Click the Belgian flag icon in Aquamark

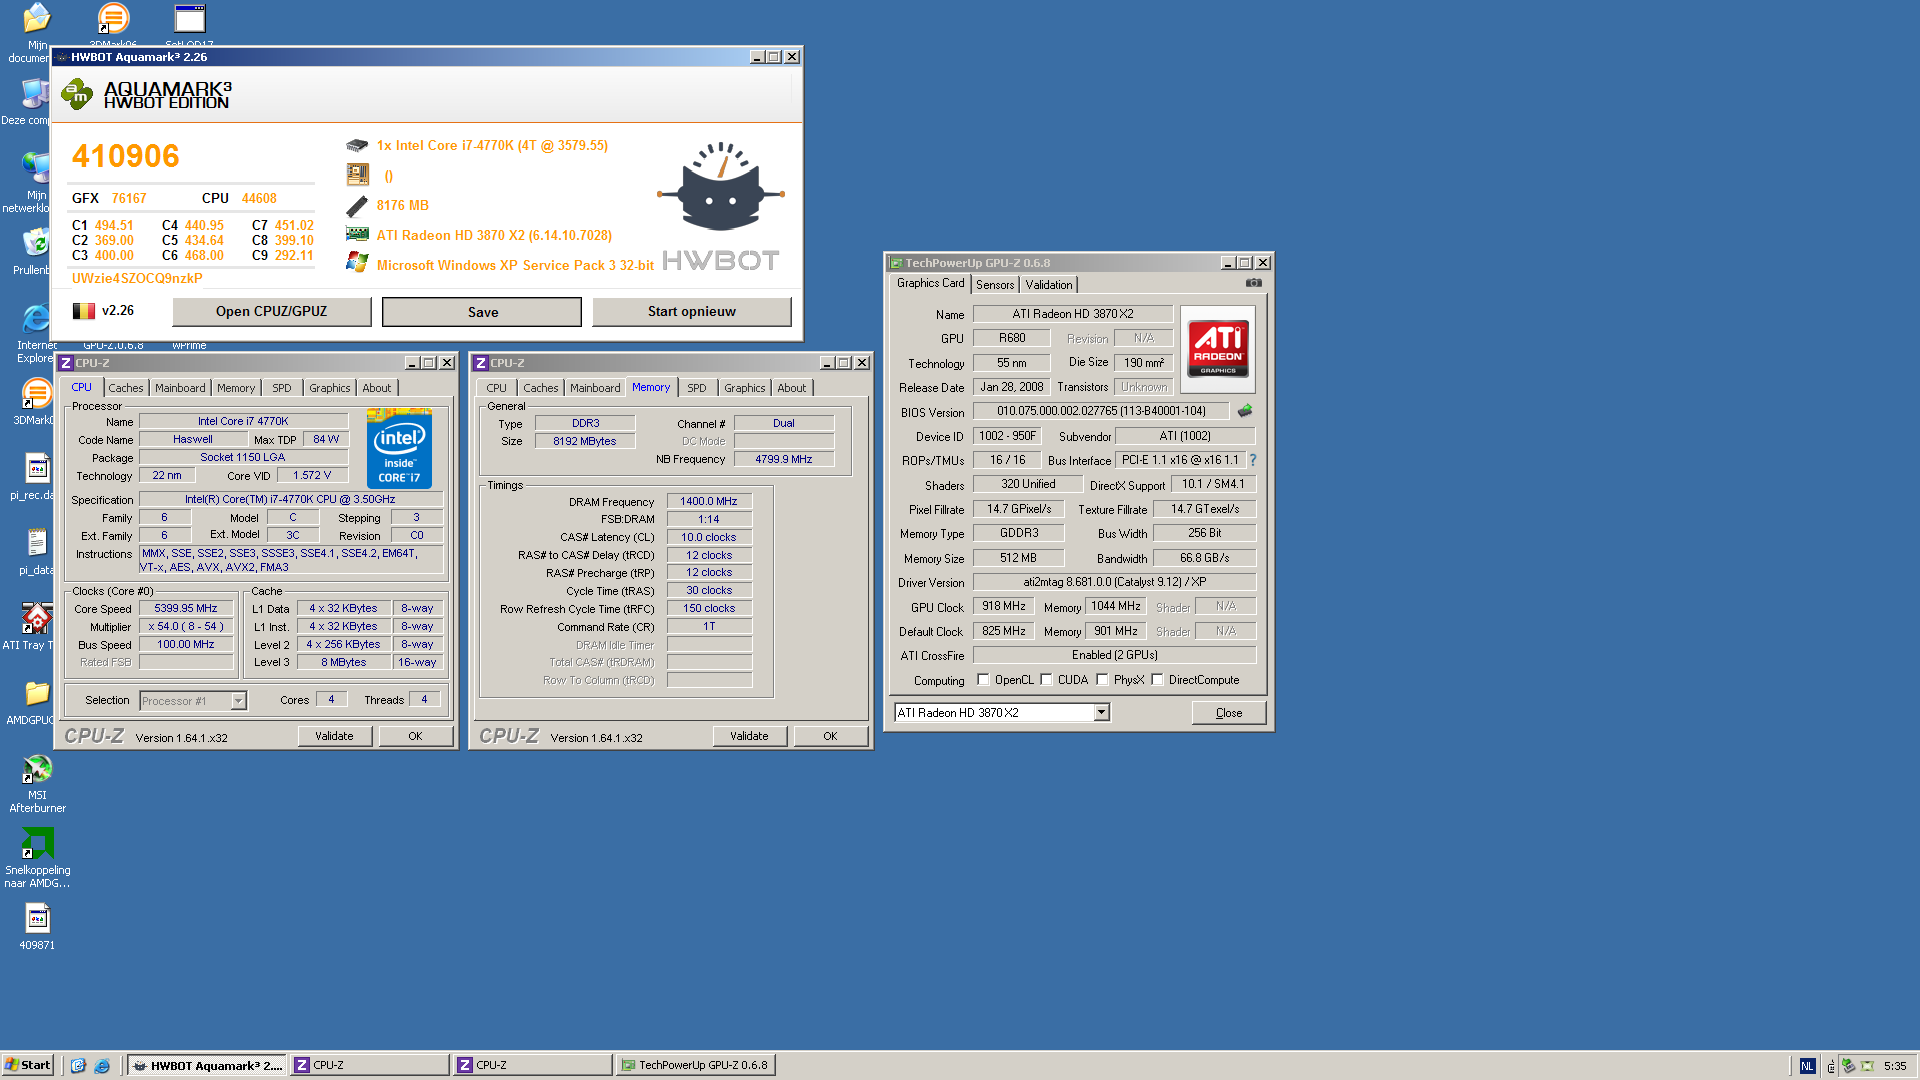pyautogui.click(x=83, y=311)
